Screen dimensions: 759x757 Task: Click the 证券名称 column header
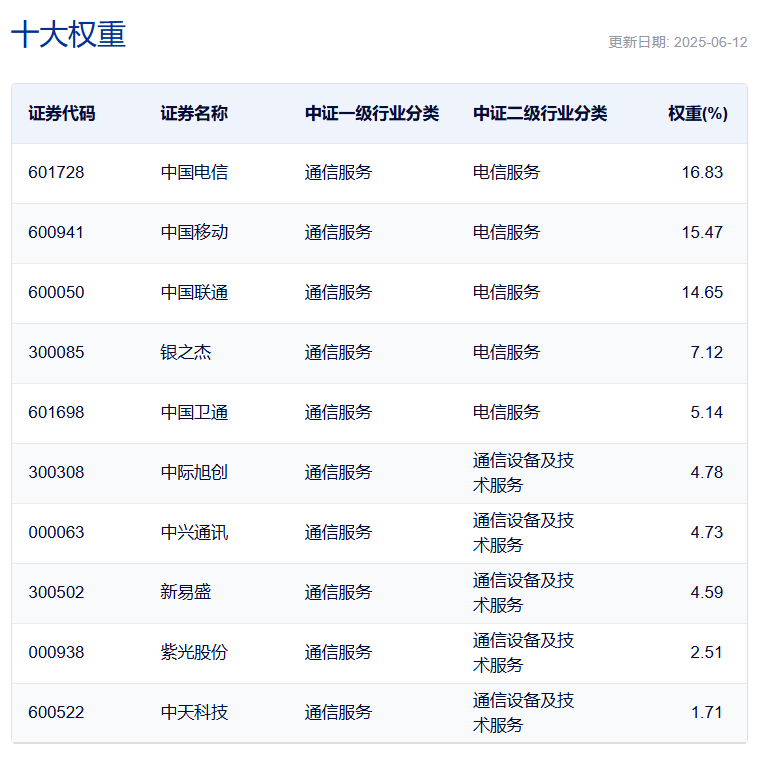coord(194,113)
